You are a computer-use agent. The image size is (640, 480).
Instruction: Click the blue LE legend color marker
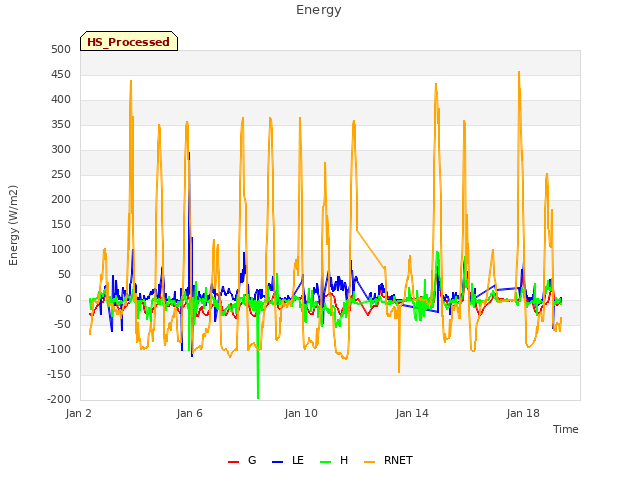(277, 462)
